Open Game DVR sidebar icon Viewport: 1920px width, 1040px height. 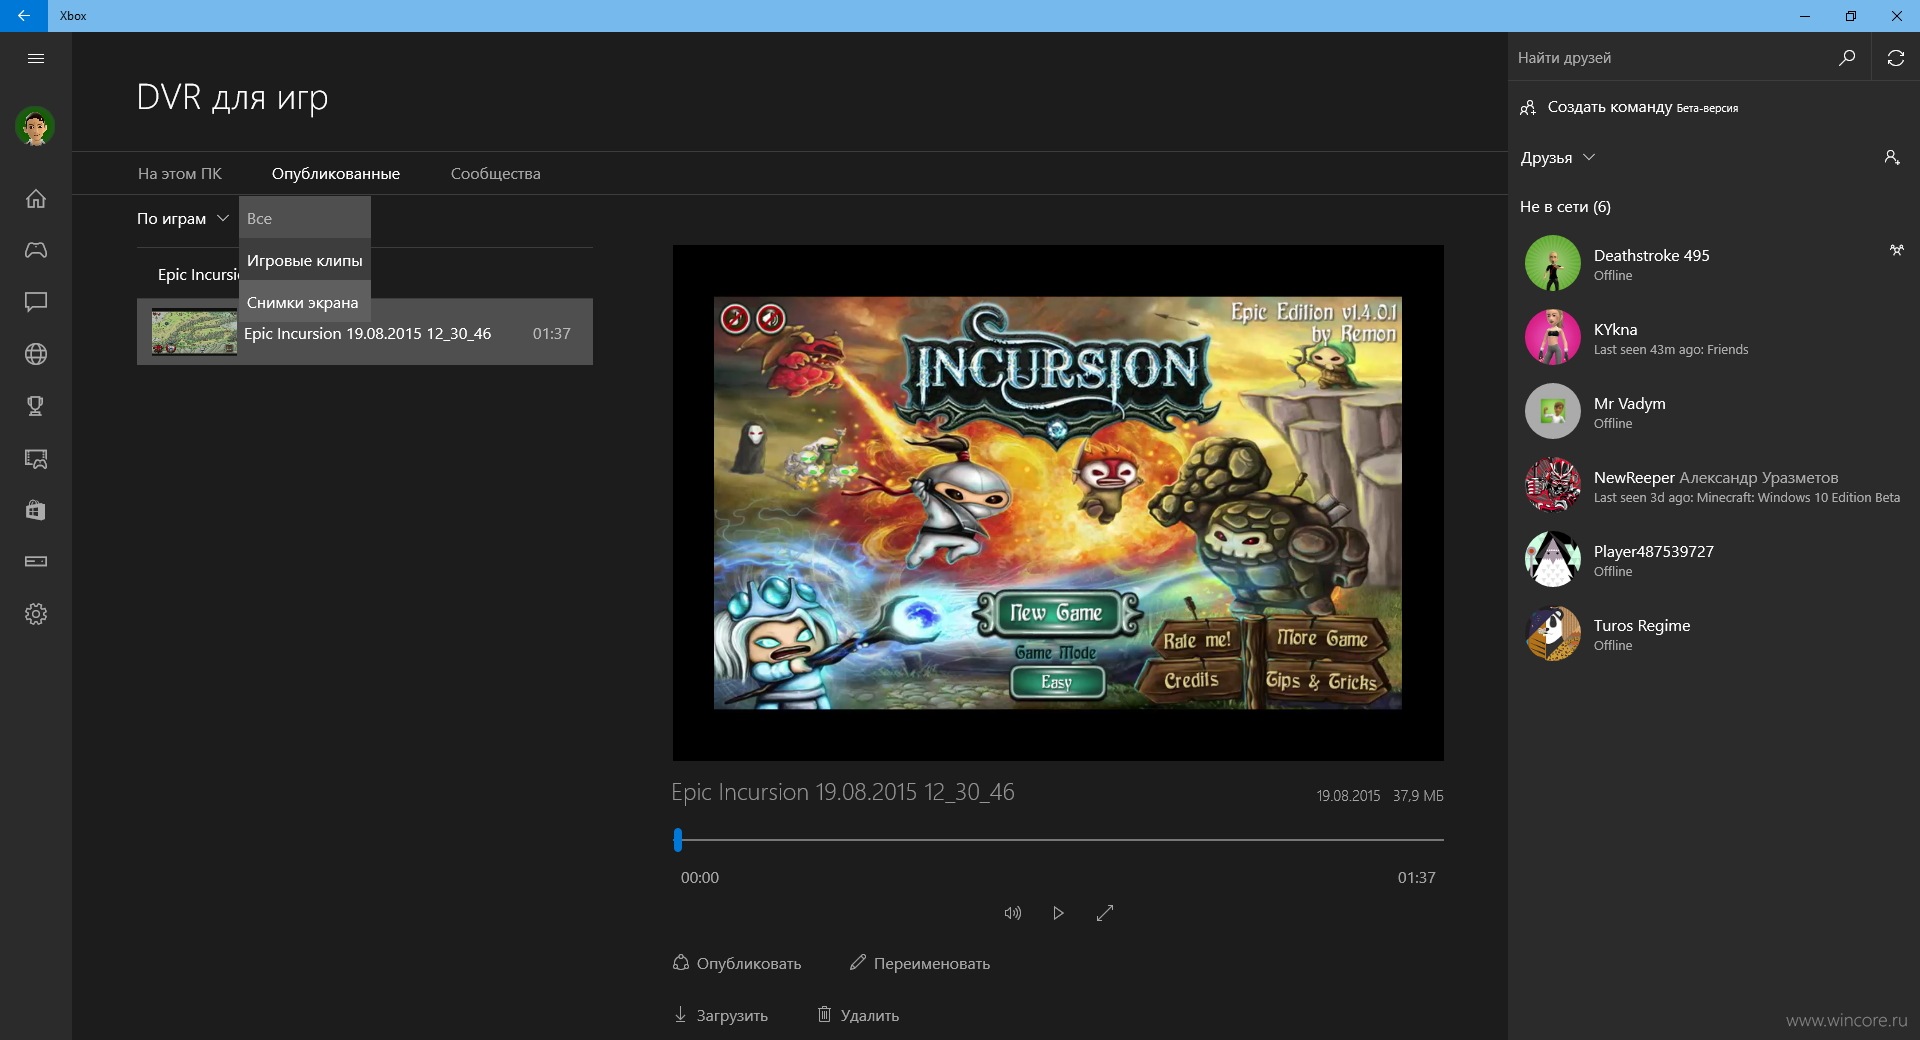(x=36, y=458)
